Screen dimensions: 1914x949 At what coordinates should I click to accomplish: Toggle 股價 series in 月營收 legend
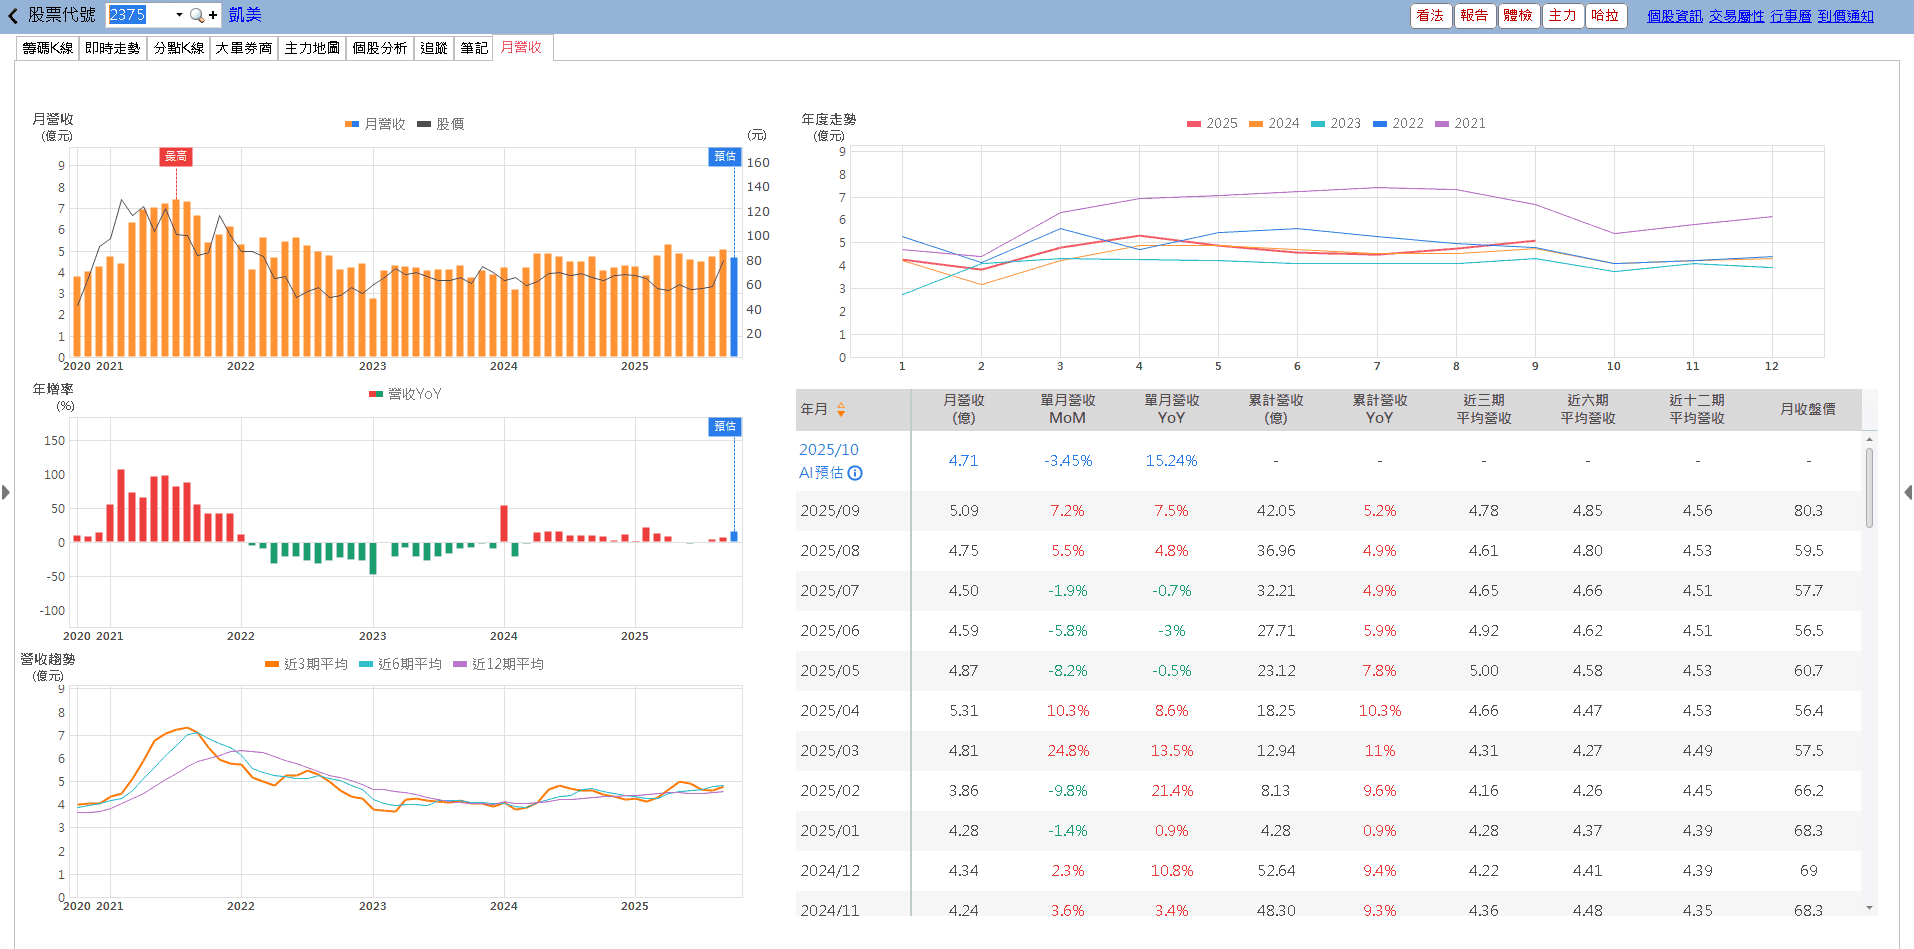pyautogui.click(x=441, y=124)
